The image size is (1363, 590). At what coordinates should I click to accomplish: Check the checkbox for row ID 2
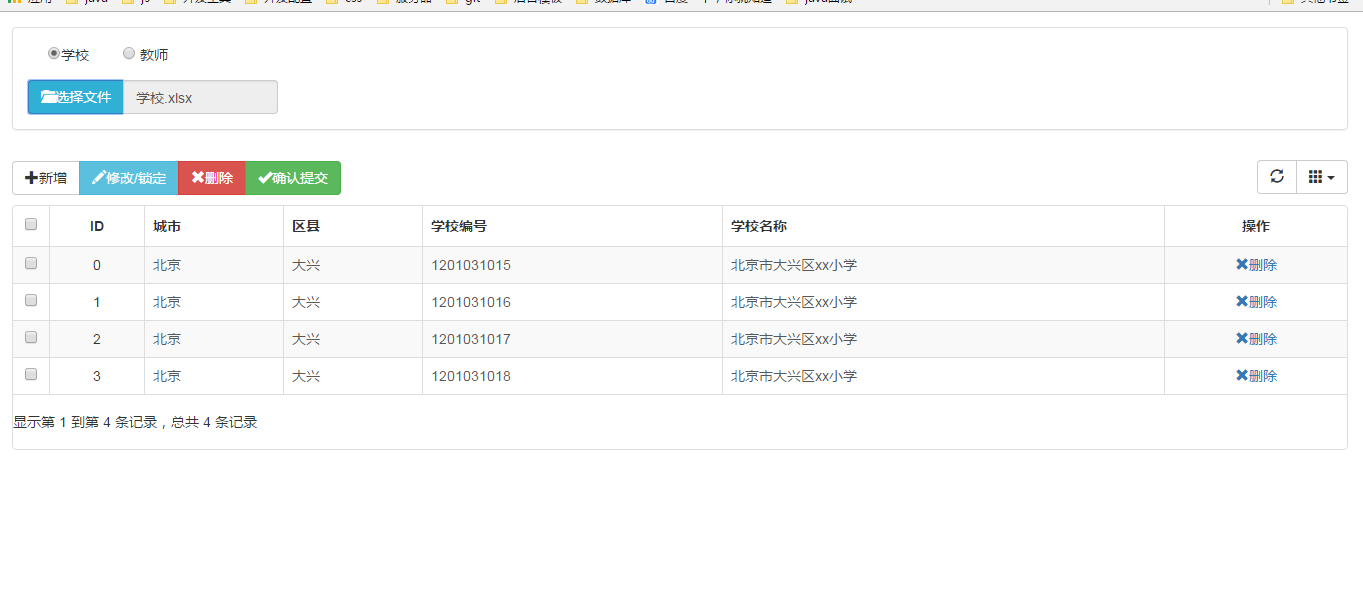coord(31,338)
